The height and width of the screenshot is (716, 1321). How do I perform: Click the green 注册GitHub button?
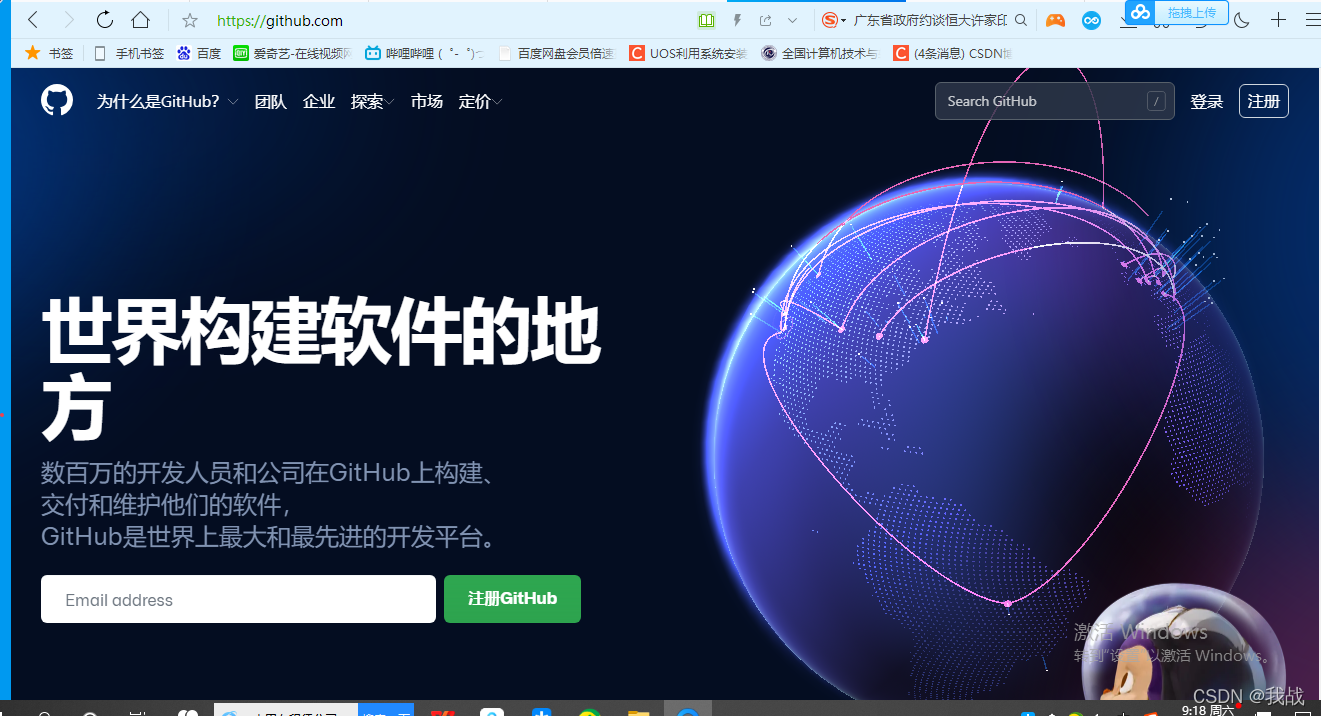tap(512, 599)
